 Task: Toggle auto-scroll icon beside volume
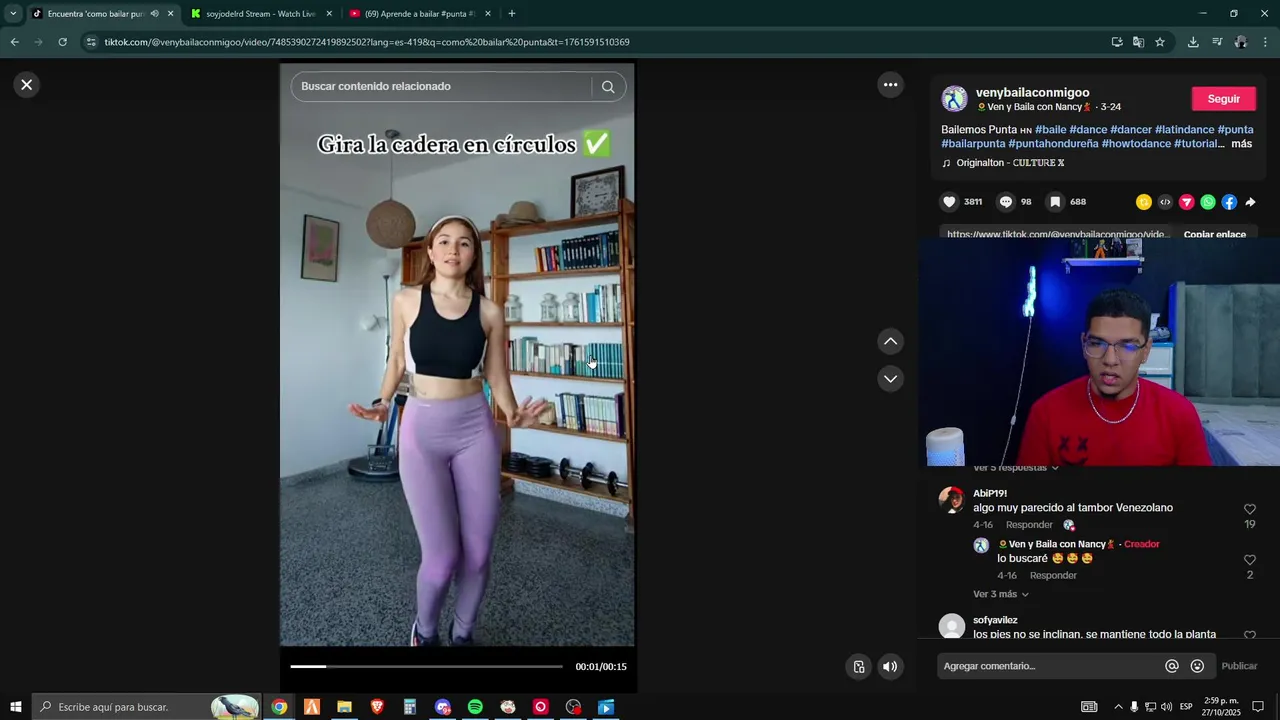pyautogui.click(x=859, y=667)
